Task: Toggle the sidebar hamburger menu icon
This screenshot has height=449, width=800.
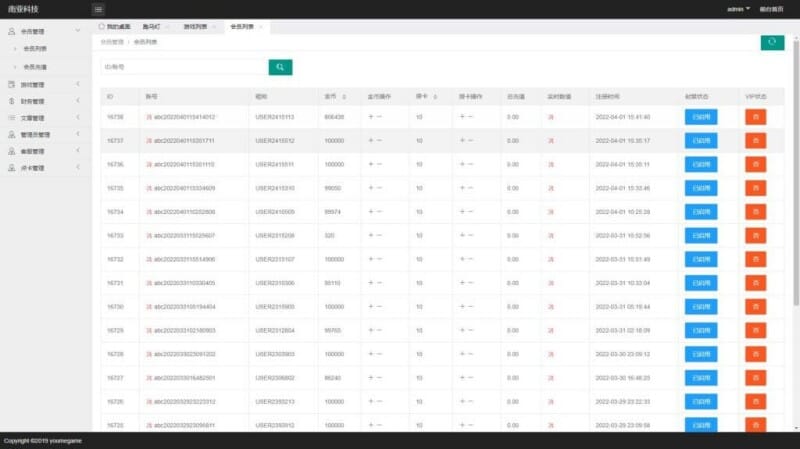Action: (98, 9)
